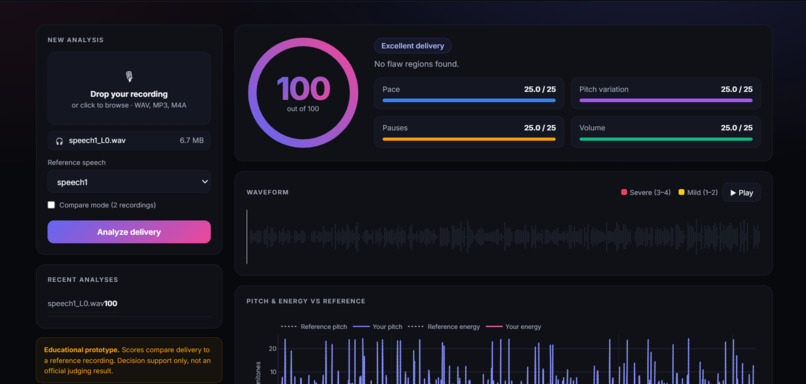Toggle Reference energy legend entry

pos(444,326)
